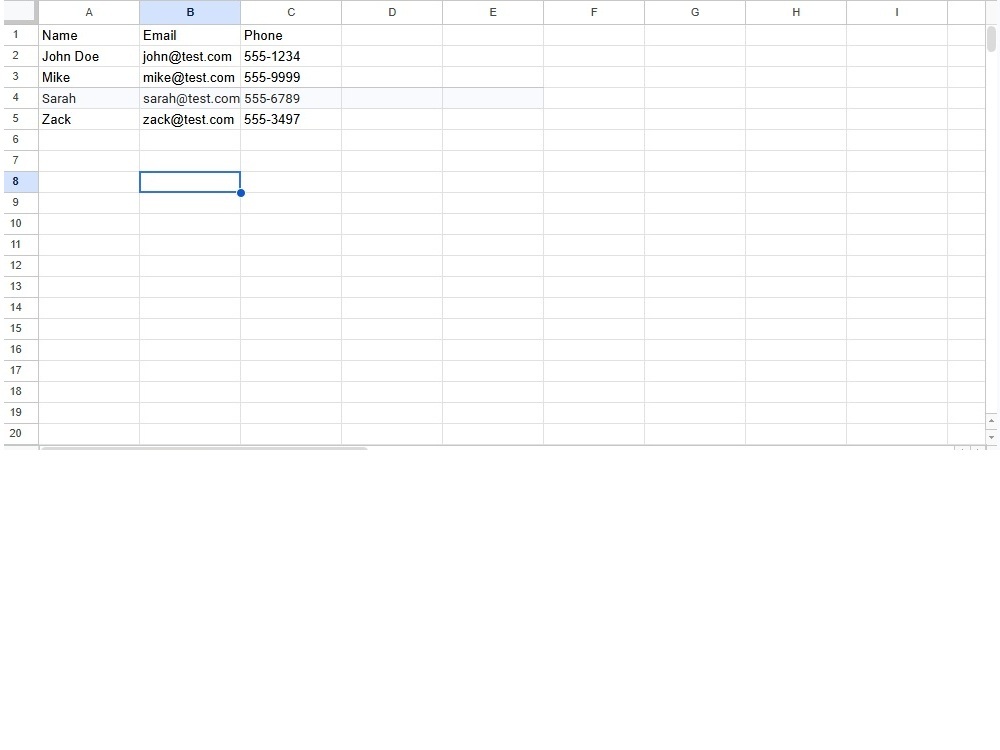Image resolution: width=1000 pixels, height=750 pixels.
Task: Select the Name header cell
Action: click(89, 35)
